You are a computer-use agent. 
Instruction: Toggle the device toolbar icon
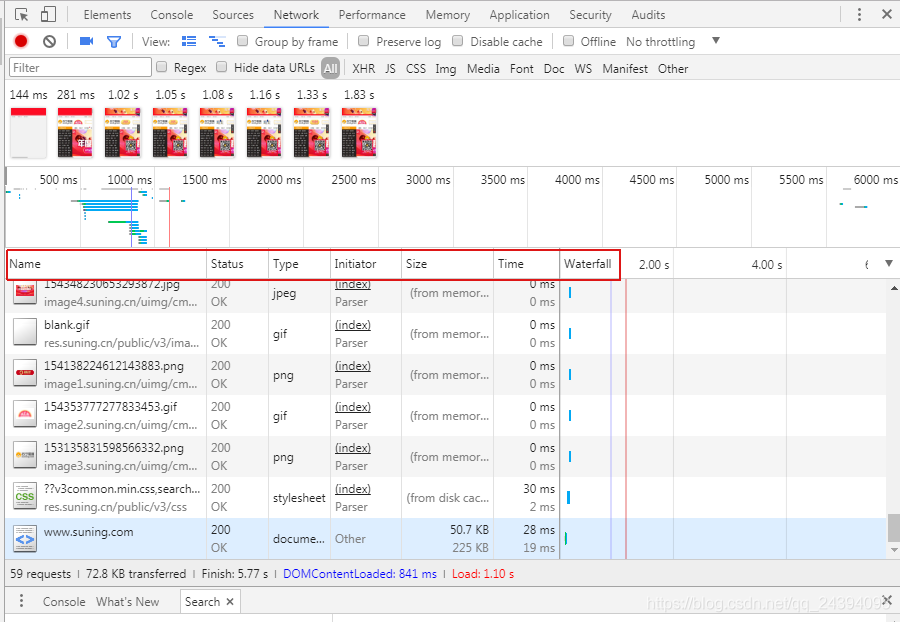[49, 14]
